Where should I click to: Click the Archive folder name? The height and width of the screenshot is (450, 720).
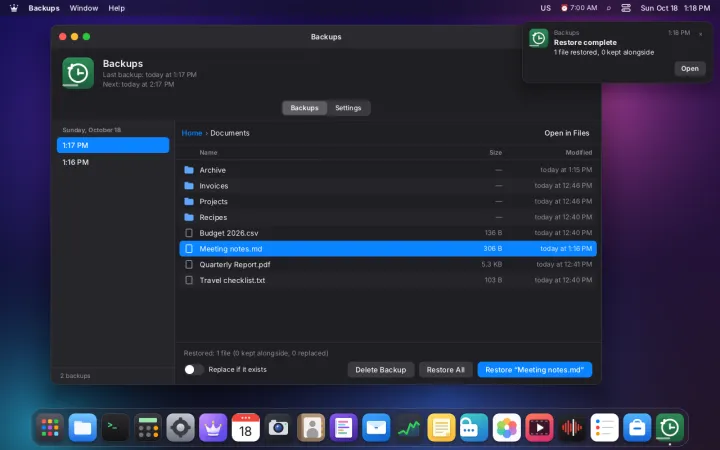[213, 170]
